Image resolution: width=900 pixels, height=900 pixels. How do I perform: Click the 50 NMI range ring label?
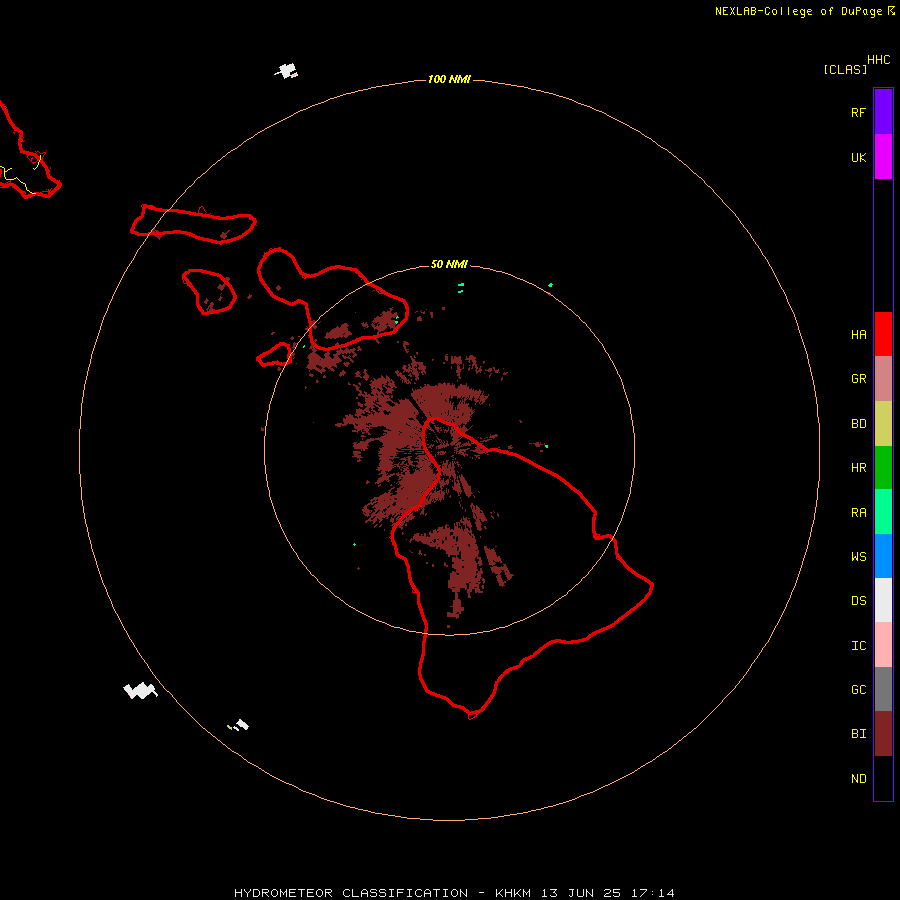tap(449, 264)
